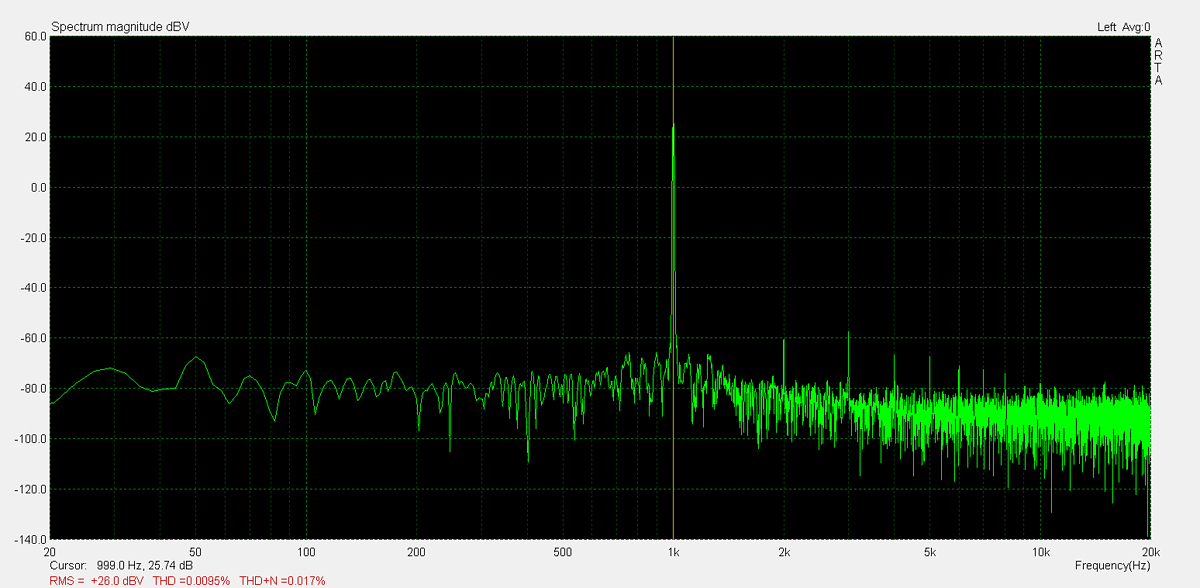
Task: Click the 'THD+N =0.017%' value
Action: pos(283,580)
